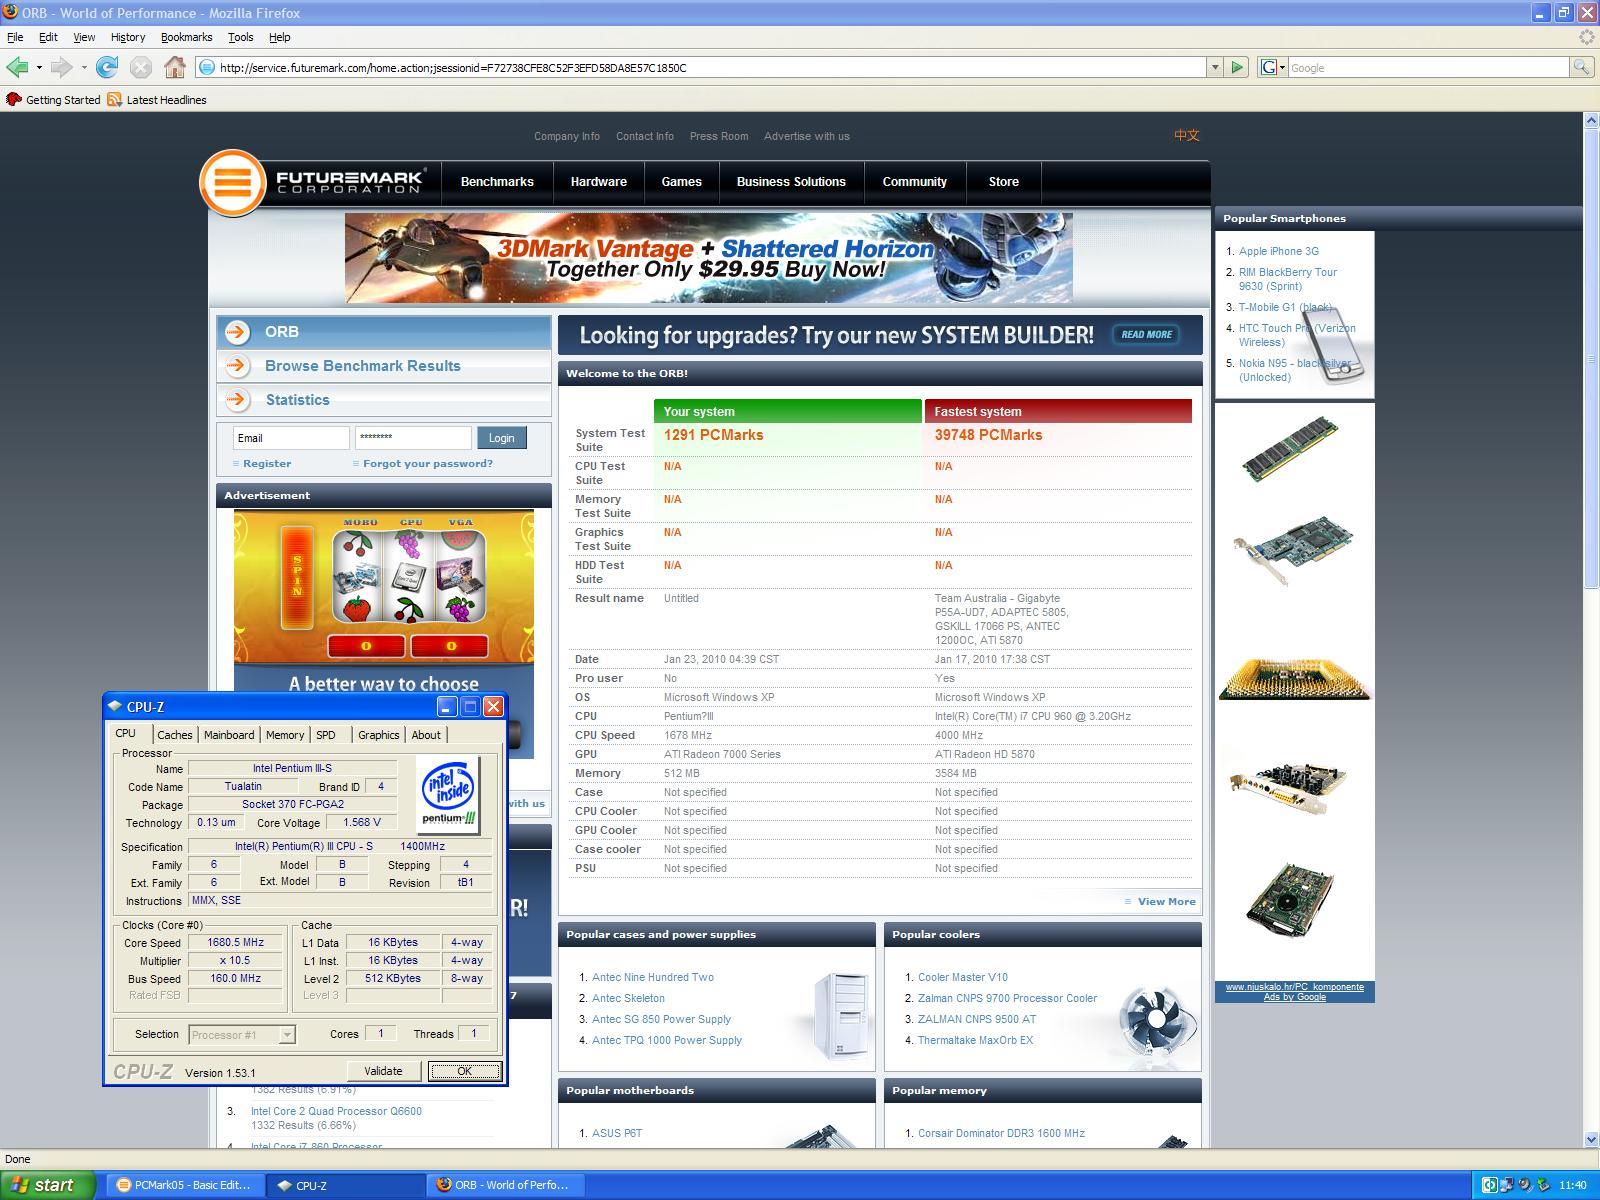Open Tools menu in Firefox
This screenshot has height=1200, width=1600.
[240, 37]
